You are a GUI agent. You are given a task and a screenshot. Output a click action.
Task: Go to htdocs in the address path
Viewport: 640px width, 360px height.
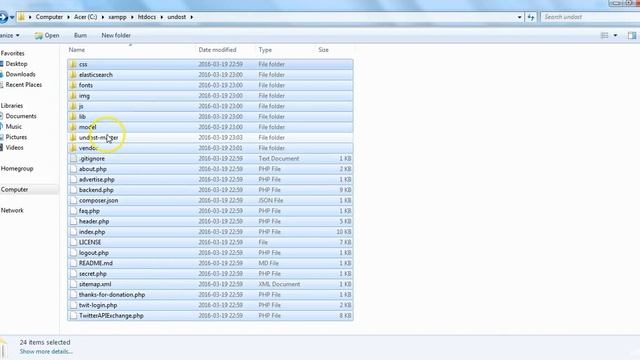pos(147,17)
